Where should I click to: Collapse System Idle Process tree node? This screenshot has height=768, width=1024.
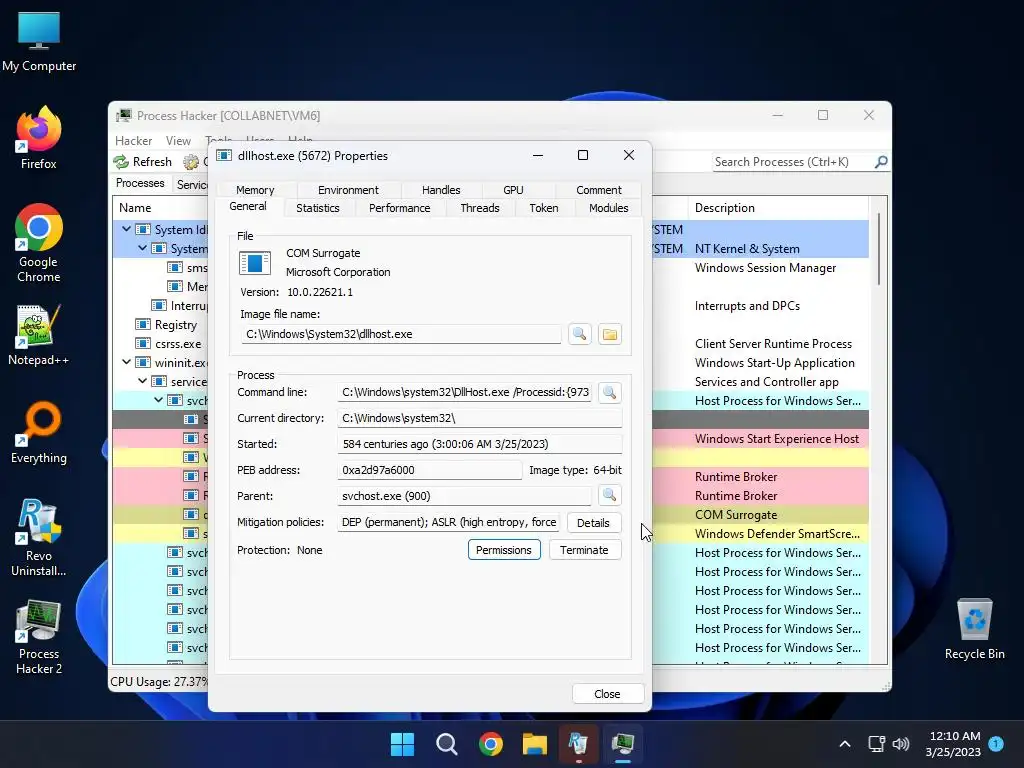coord(126,229)
